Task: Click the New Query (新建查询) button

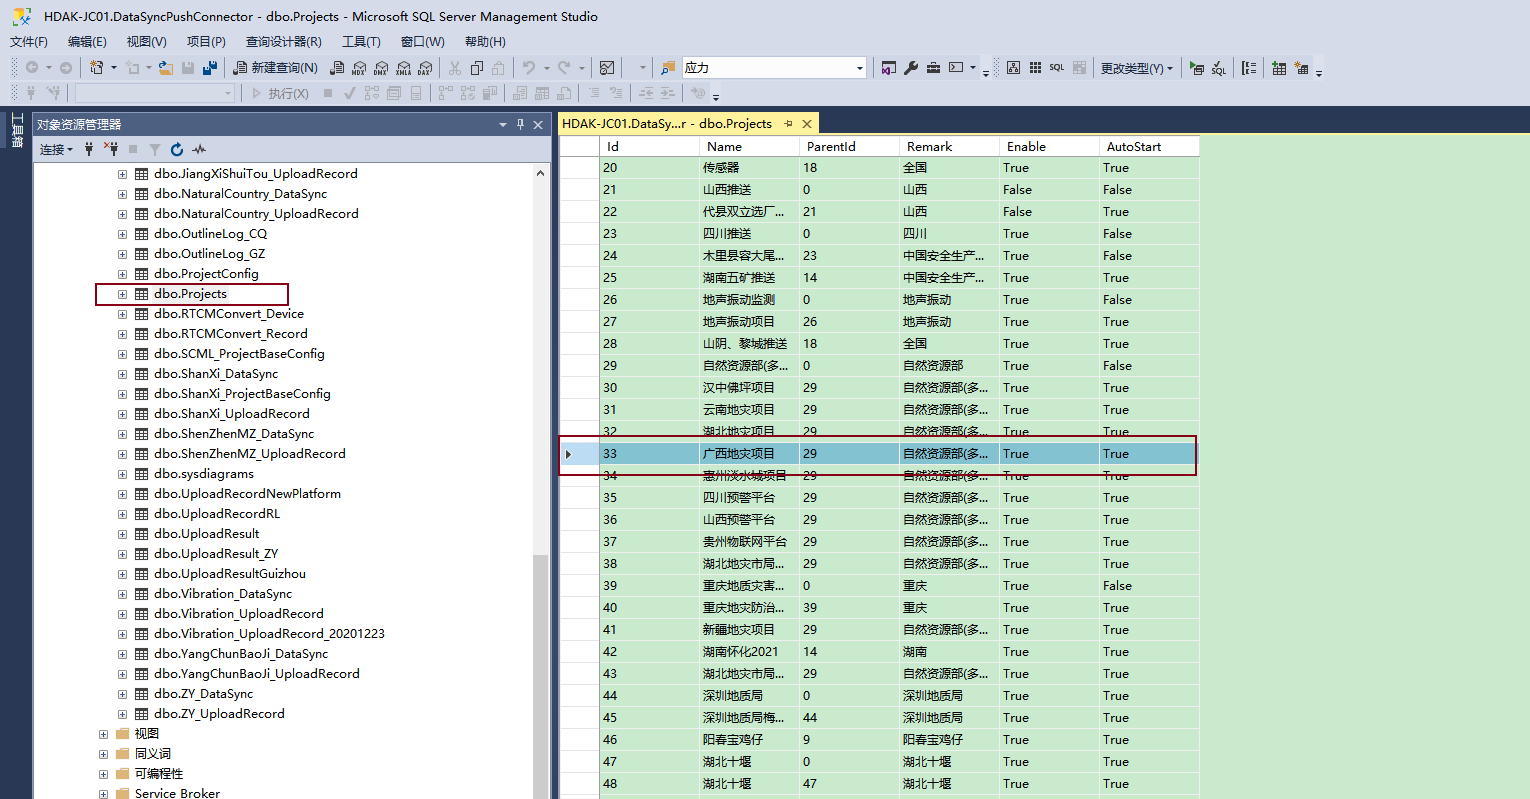Action: (275, 68)
